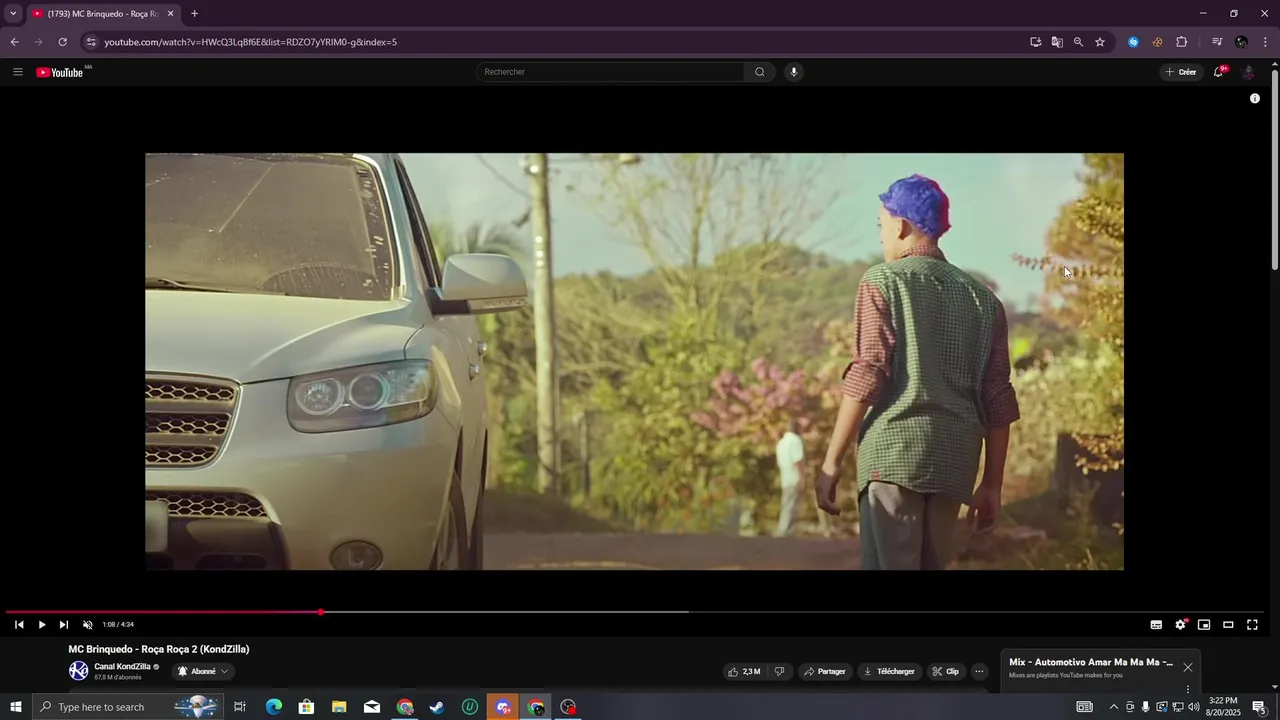Open Chrome profile avatar

(1241, 42)
